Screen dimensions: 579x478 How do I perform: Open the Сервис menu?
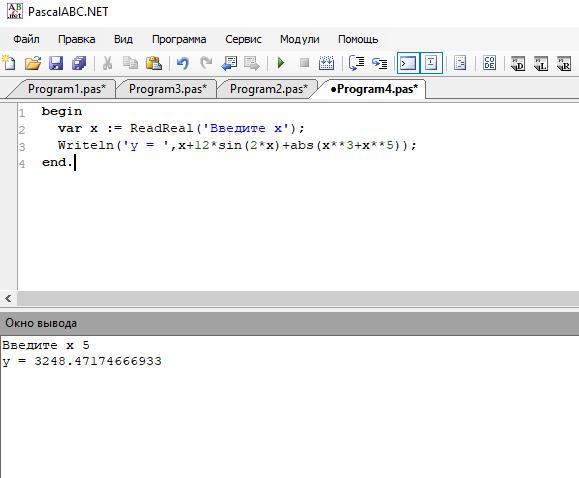point(243,39)
